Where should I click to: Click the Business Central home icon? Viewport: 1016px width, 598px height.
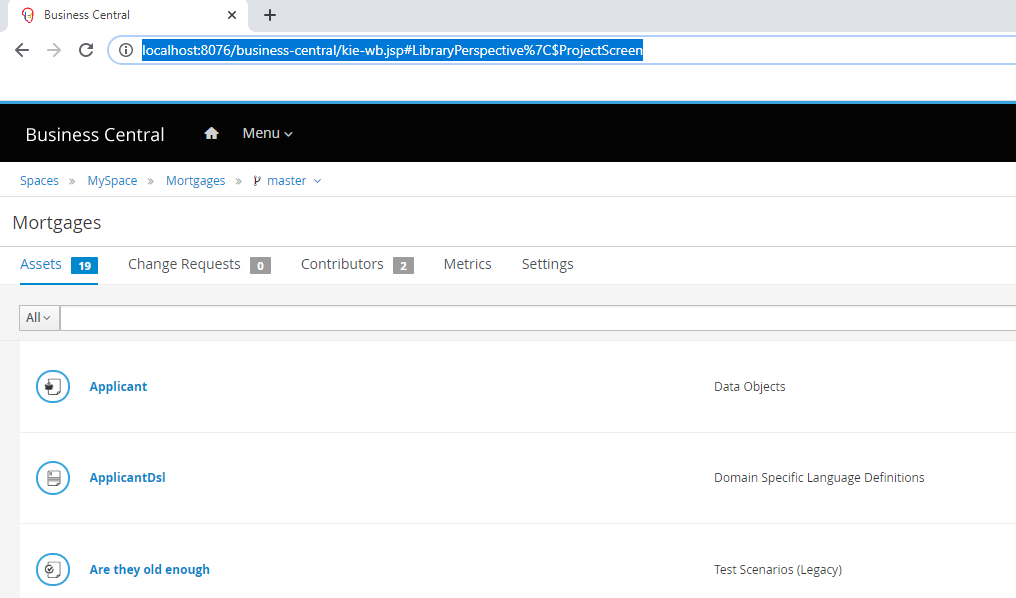[x=211, y=133]
